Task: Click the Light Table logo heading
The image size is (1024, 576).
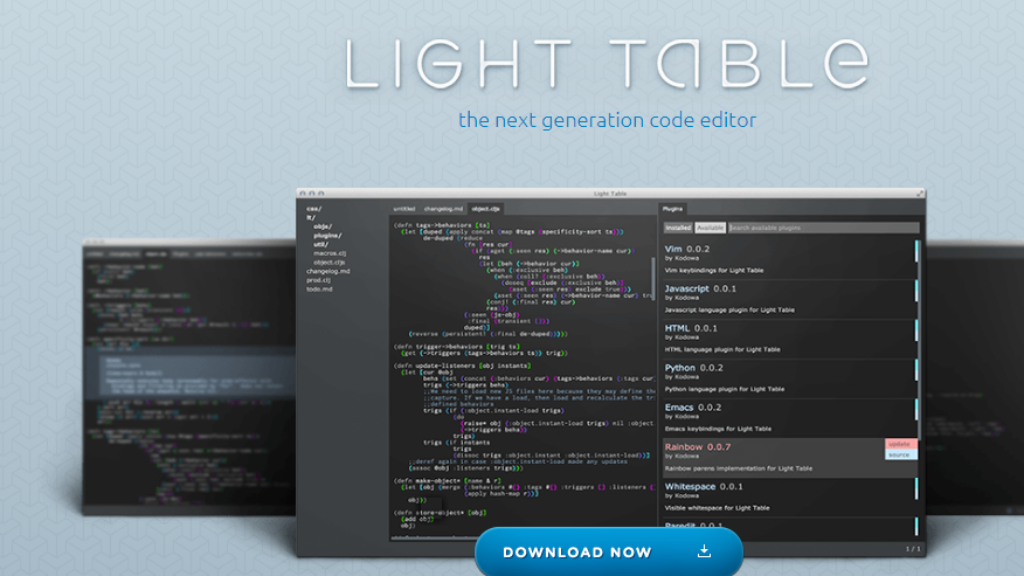Action: pyautogui.click(x=607, y=63)
